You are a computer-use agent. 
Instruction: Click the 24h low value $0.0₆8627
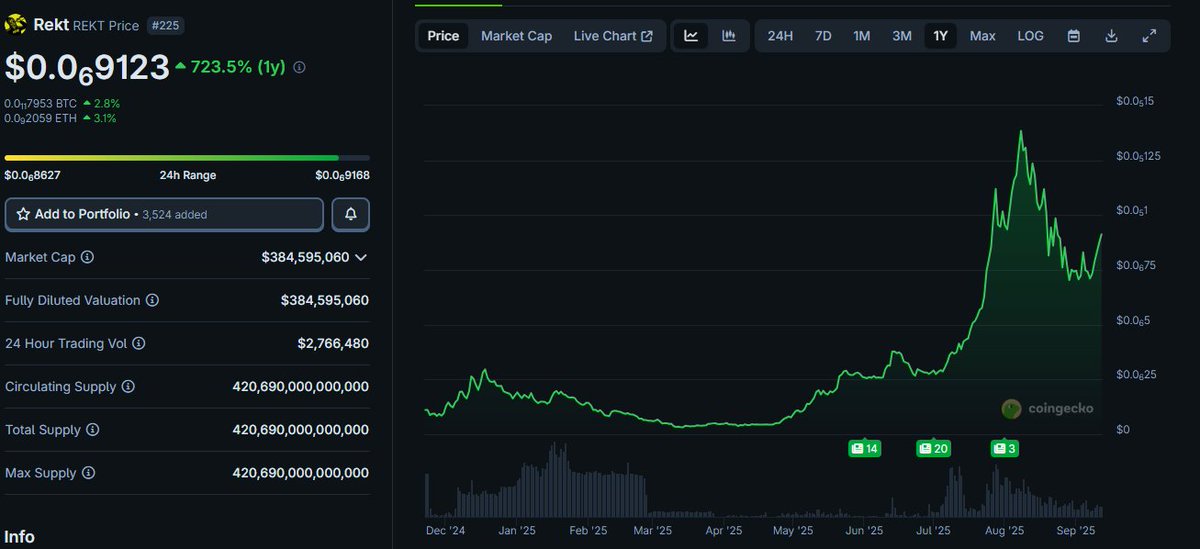(33, 175)
